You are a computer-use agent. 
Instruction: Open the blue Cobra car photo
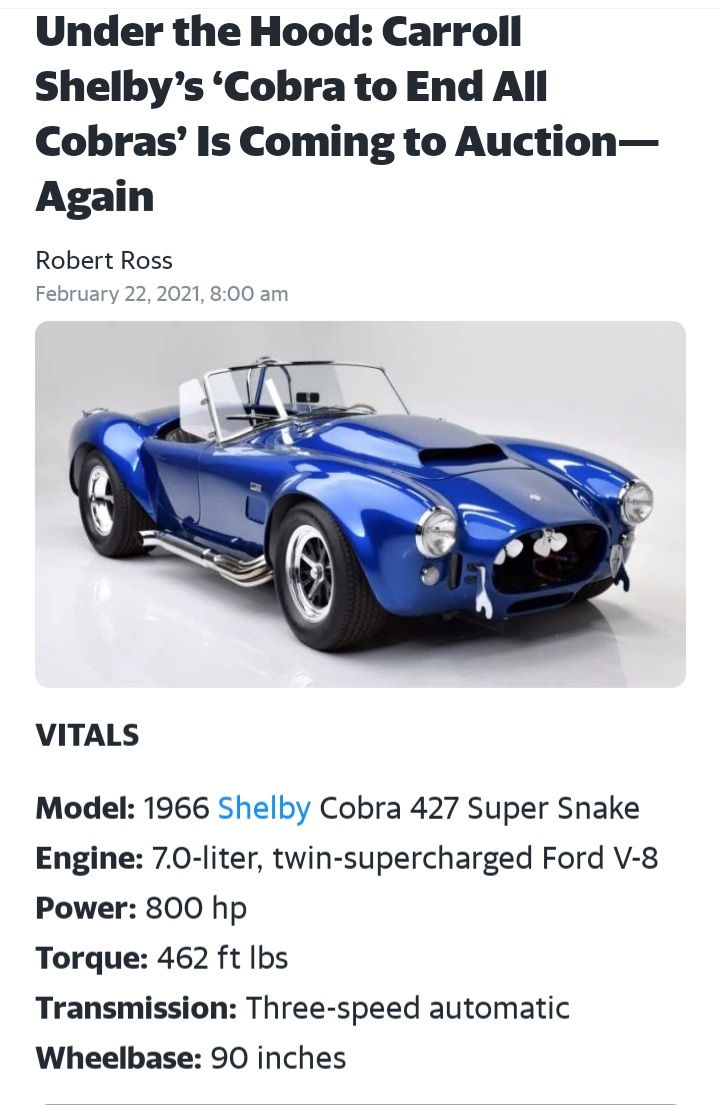[x=360, y=504]
